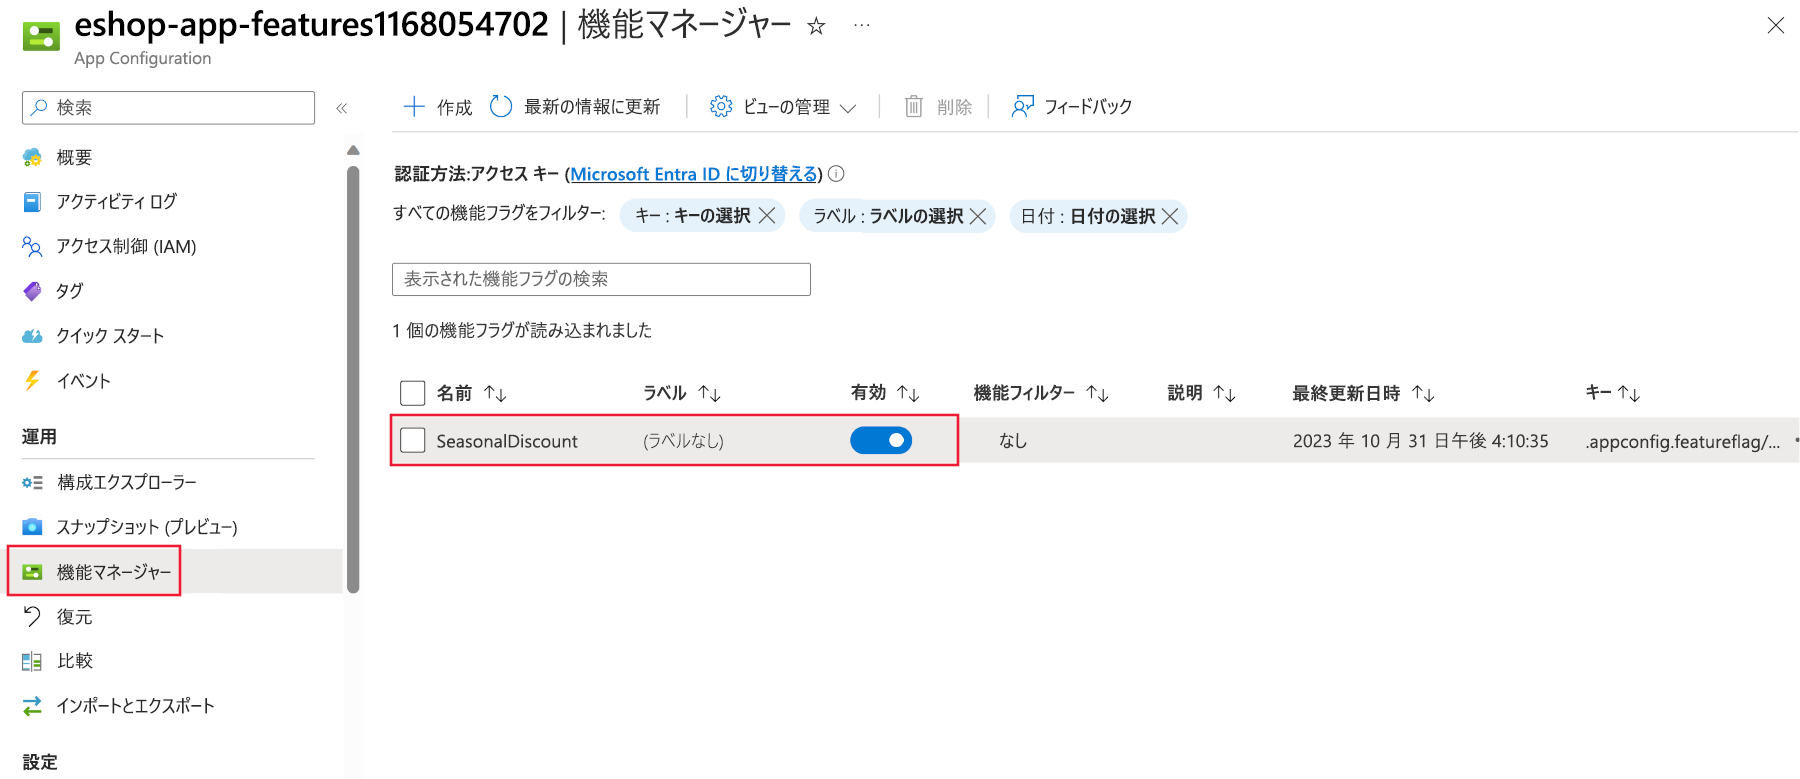Open the キー : キーの選択 filter

click(x=692, y=216)
